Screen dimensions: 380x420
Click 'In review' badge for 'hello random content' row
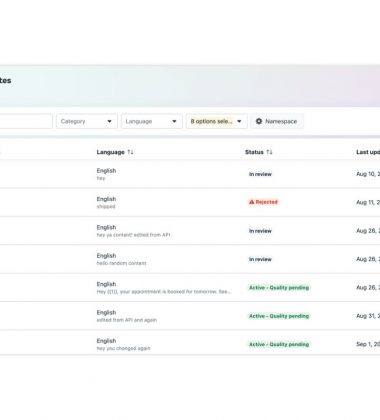(x=260, y=259)
